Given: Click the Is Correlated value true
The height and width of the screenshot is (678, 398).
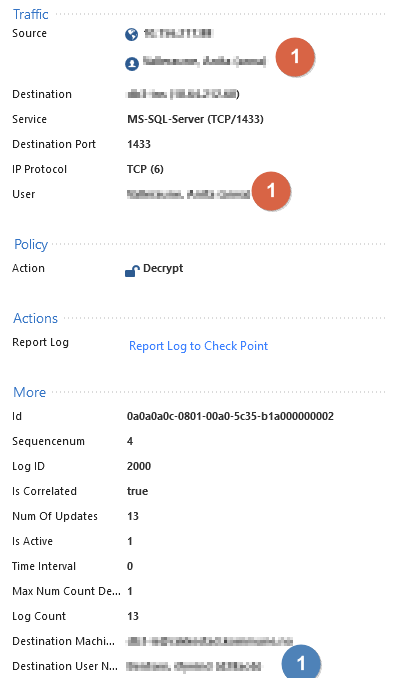Looking at the screenshot, I should coord(138,491).
